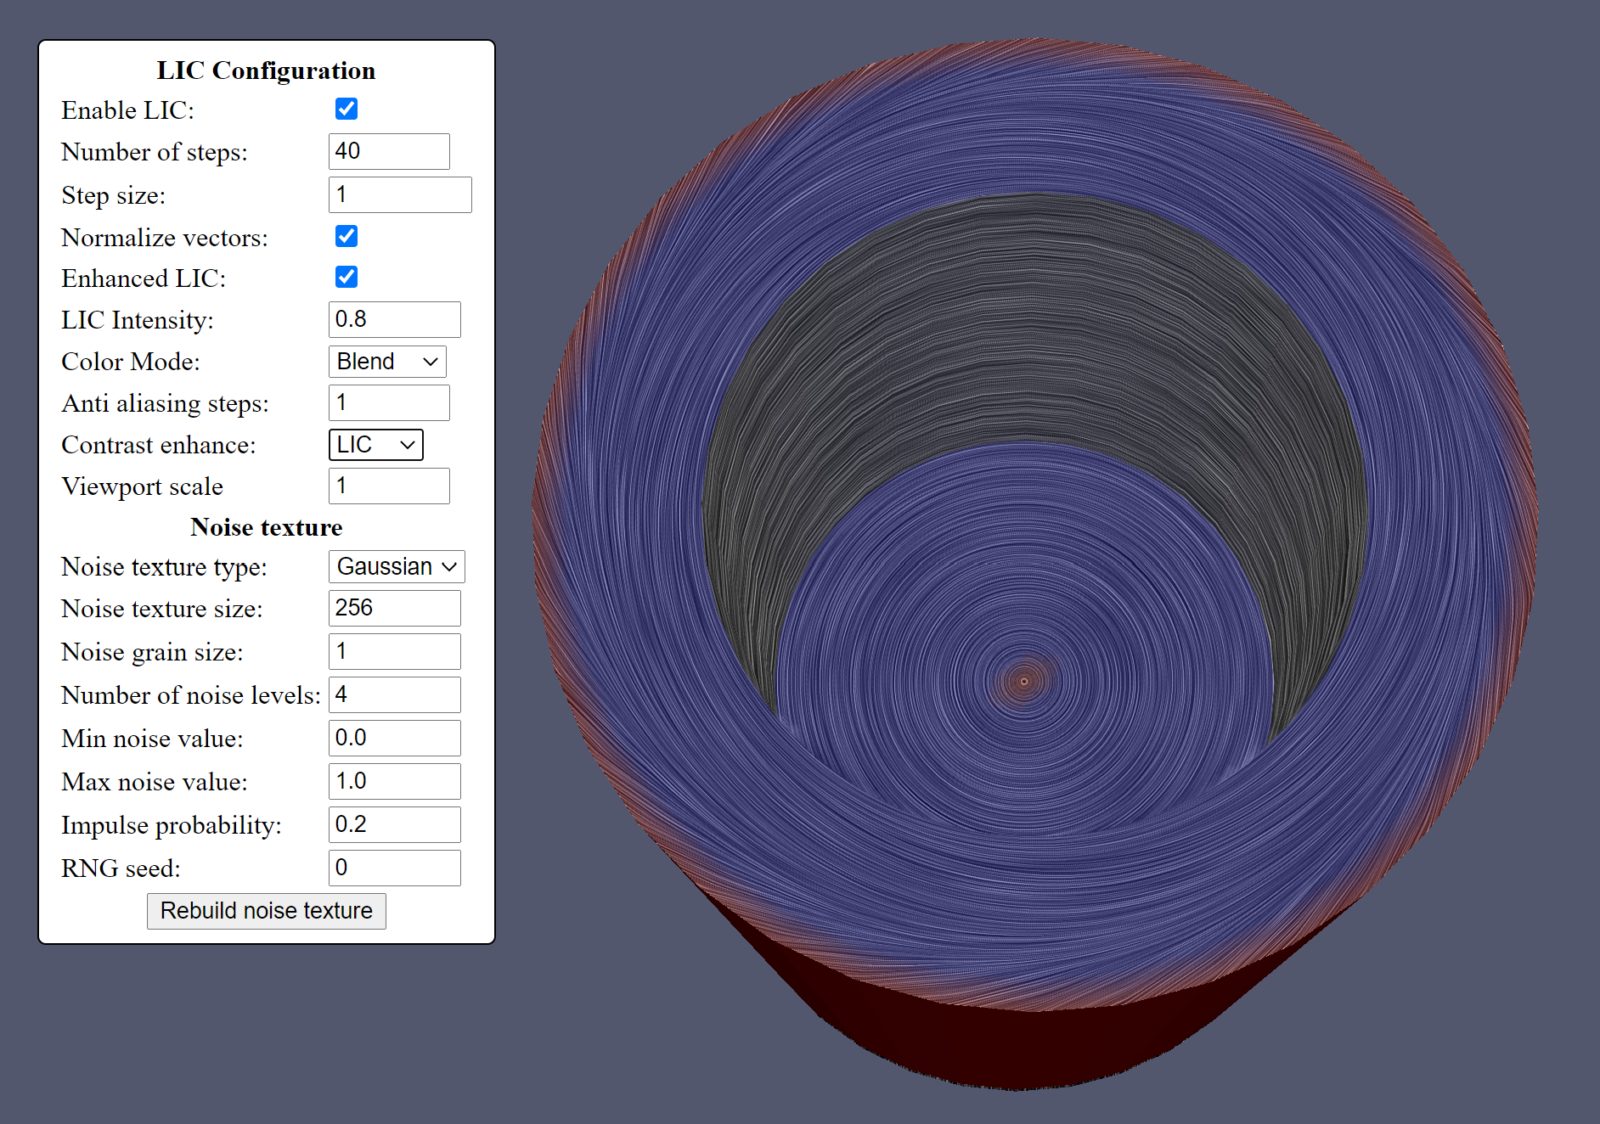Image resolution: width=1600 pixels, height=1124 pixels.
Task: Open the Contrast enhance dropdown
Action: pyautogui.click(x=376, y=445)
